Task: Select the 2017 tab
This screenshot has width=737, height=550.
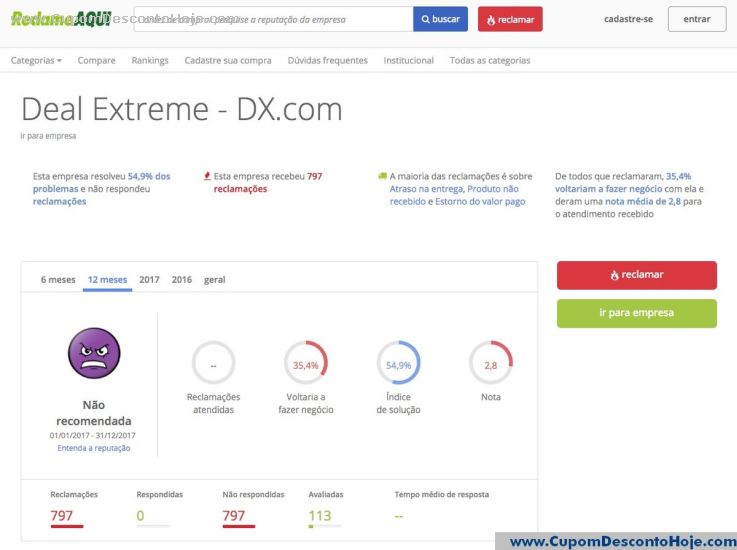Action: [x=149, y=280]
